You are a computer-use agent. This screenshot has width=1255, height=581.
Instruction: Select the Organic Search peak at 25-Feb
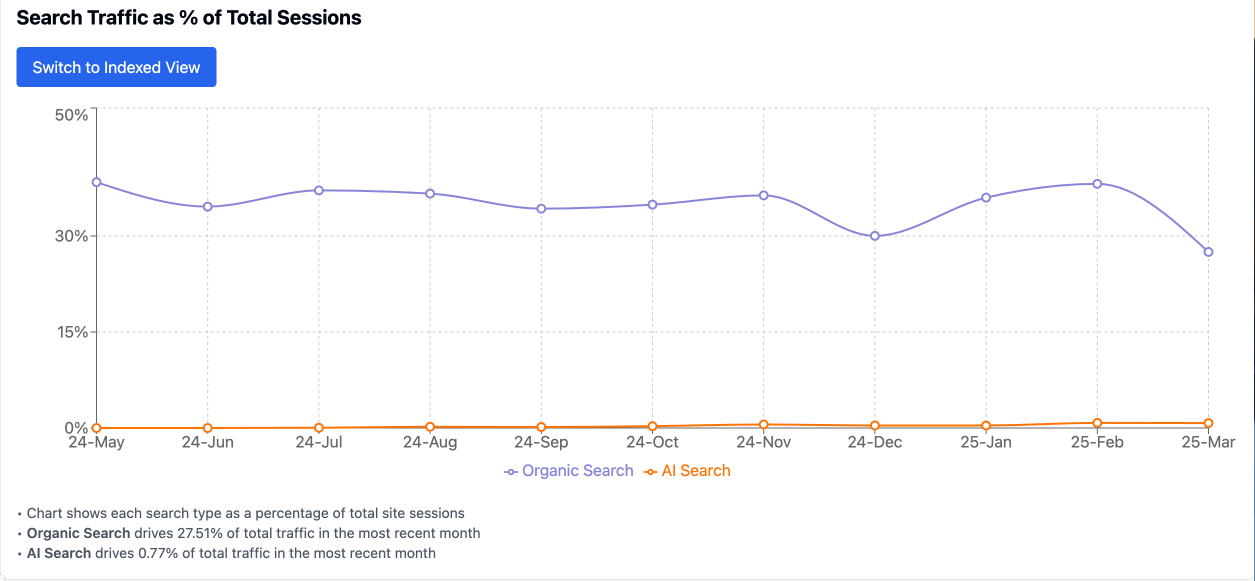pos(1096,184)
